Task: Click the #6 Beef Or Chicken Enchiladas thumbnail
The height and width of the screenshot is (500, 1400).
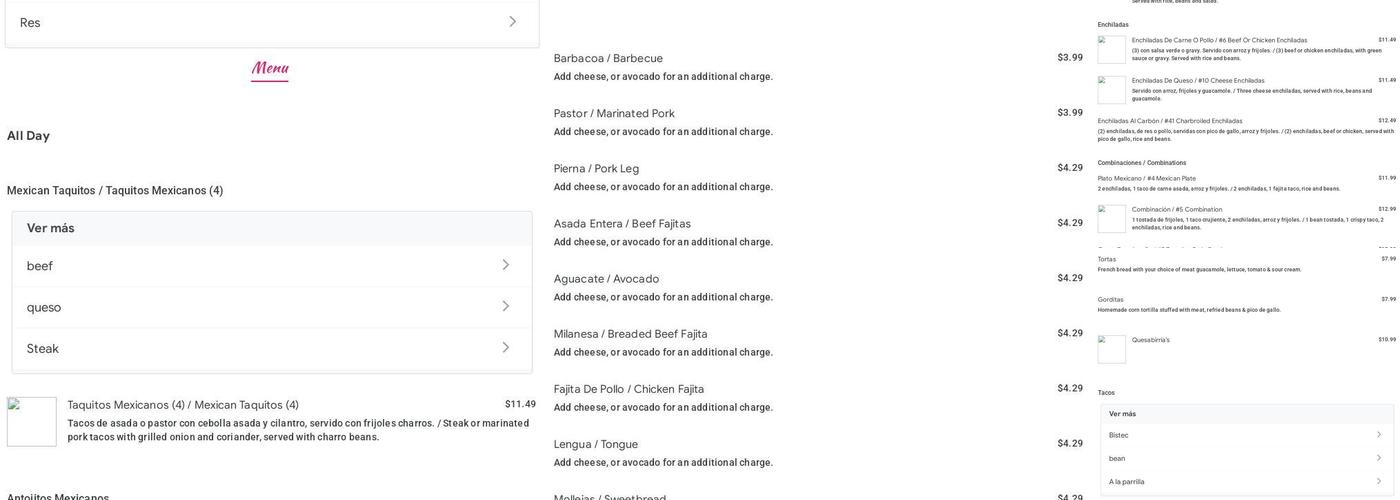Action: click(x=1111, y=50)
